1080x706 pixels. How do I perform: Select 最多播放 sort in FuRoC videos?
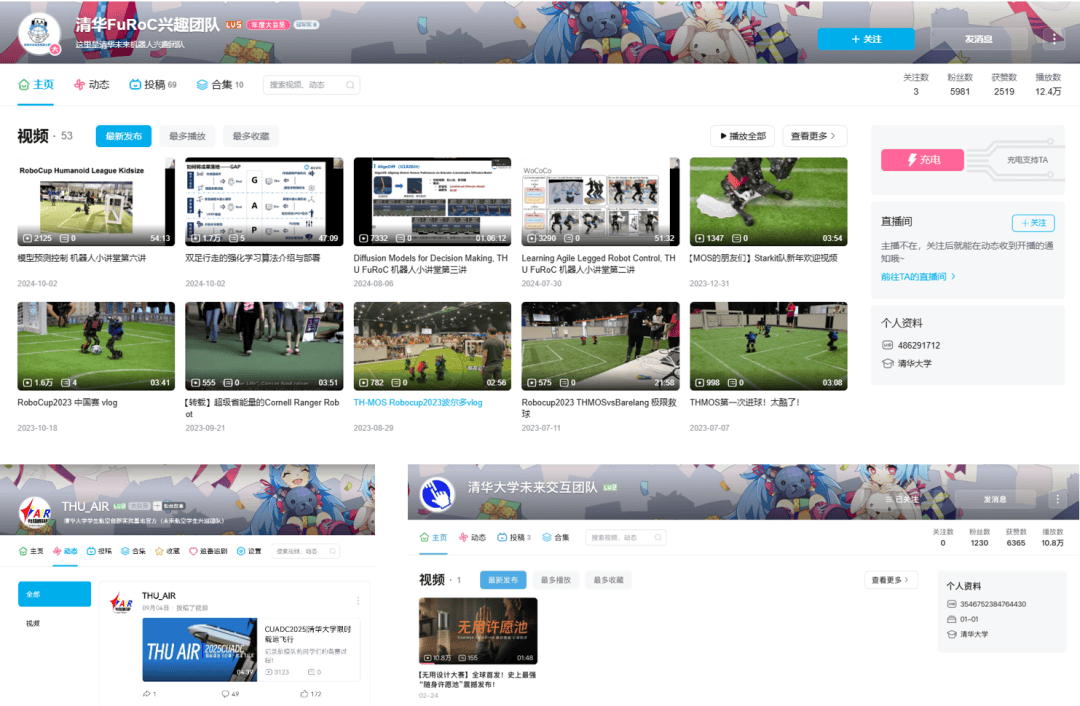[x=187, y=136]
